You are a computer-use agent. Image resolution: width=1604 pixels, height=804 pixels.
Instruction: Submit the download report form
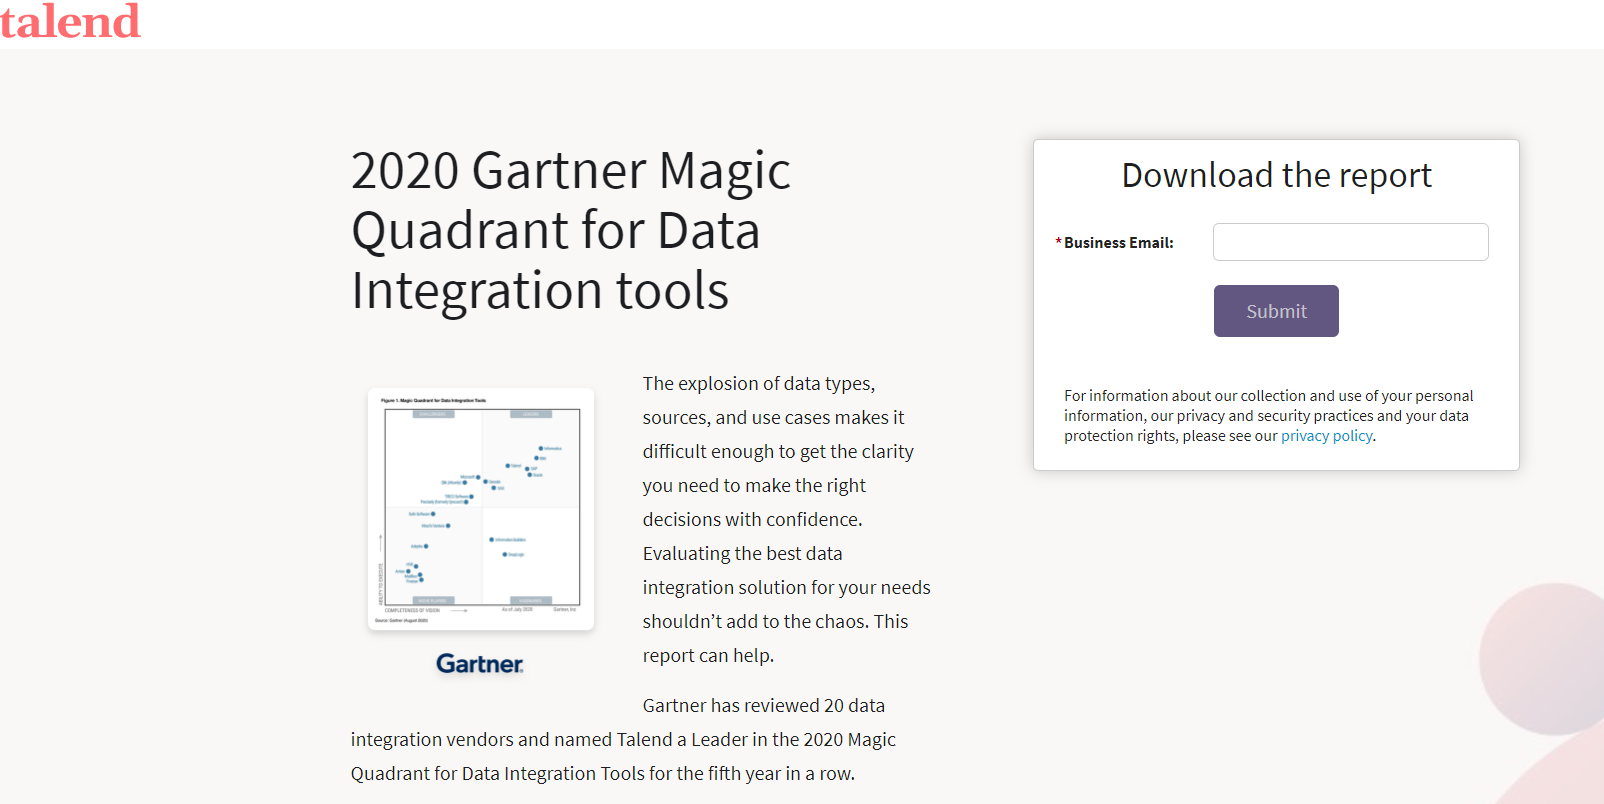point(1276,311)
